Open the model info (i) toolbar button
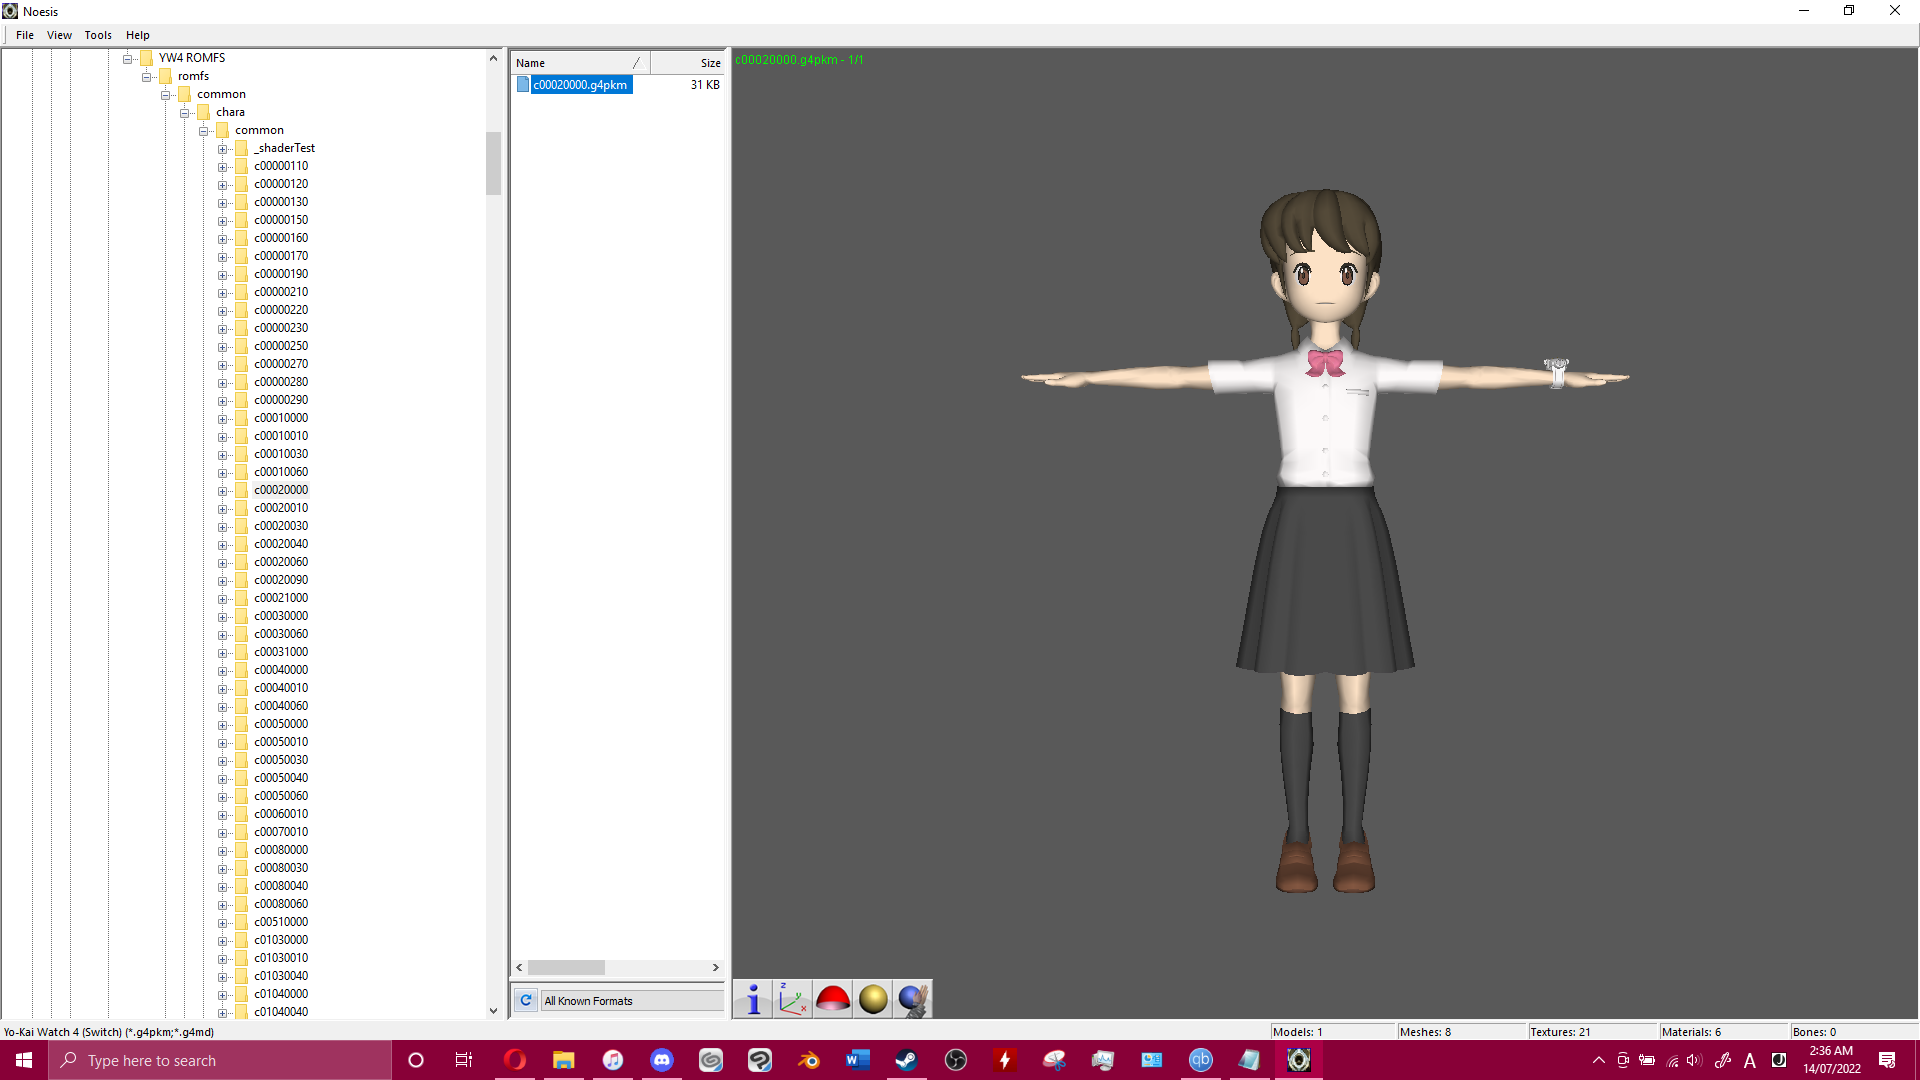The height and width of the screenshot is (1080, 1920). pos(753,999)
